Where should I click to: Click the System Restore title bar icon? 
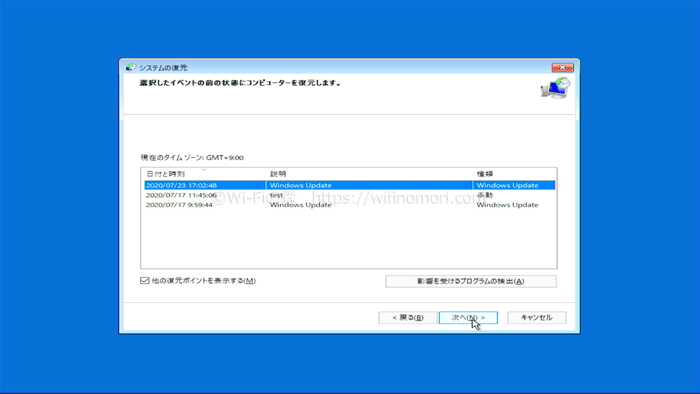click(x=130, y=67)
